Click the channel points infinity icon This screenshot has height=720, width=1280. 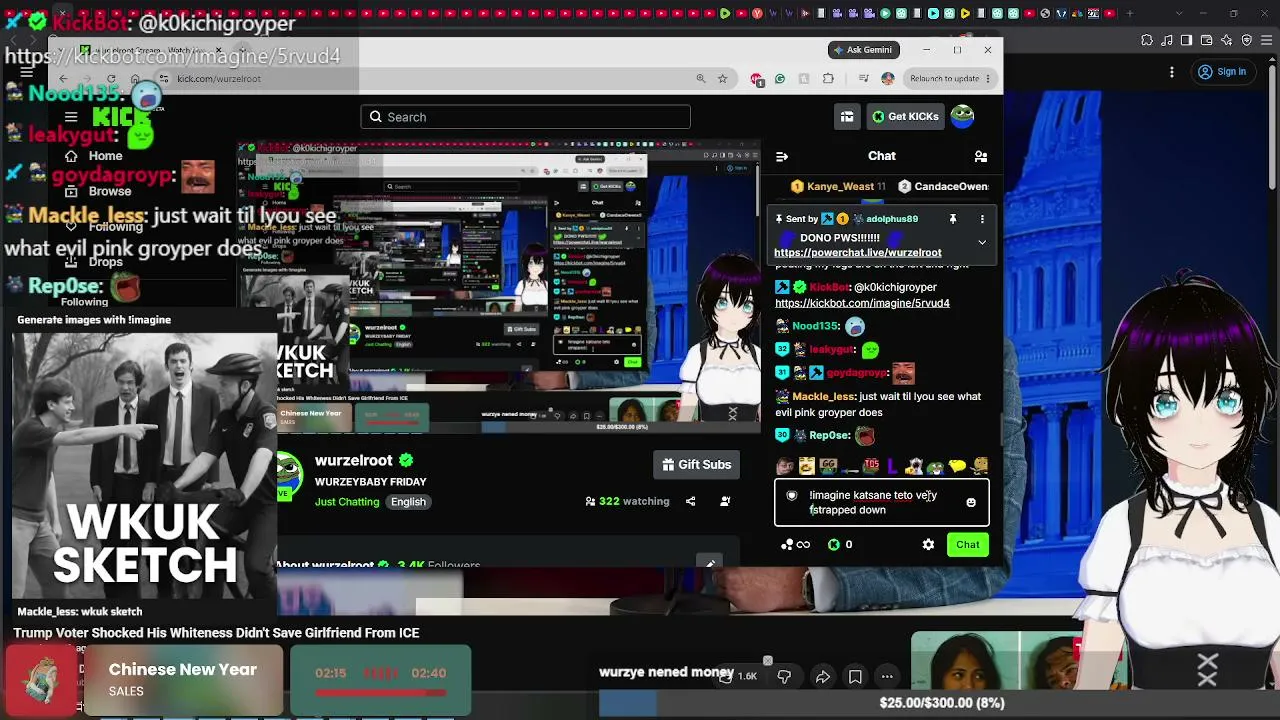tap(796, 544)
